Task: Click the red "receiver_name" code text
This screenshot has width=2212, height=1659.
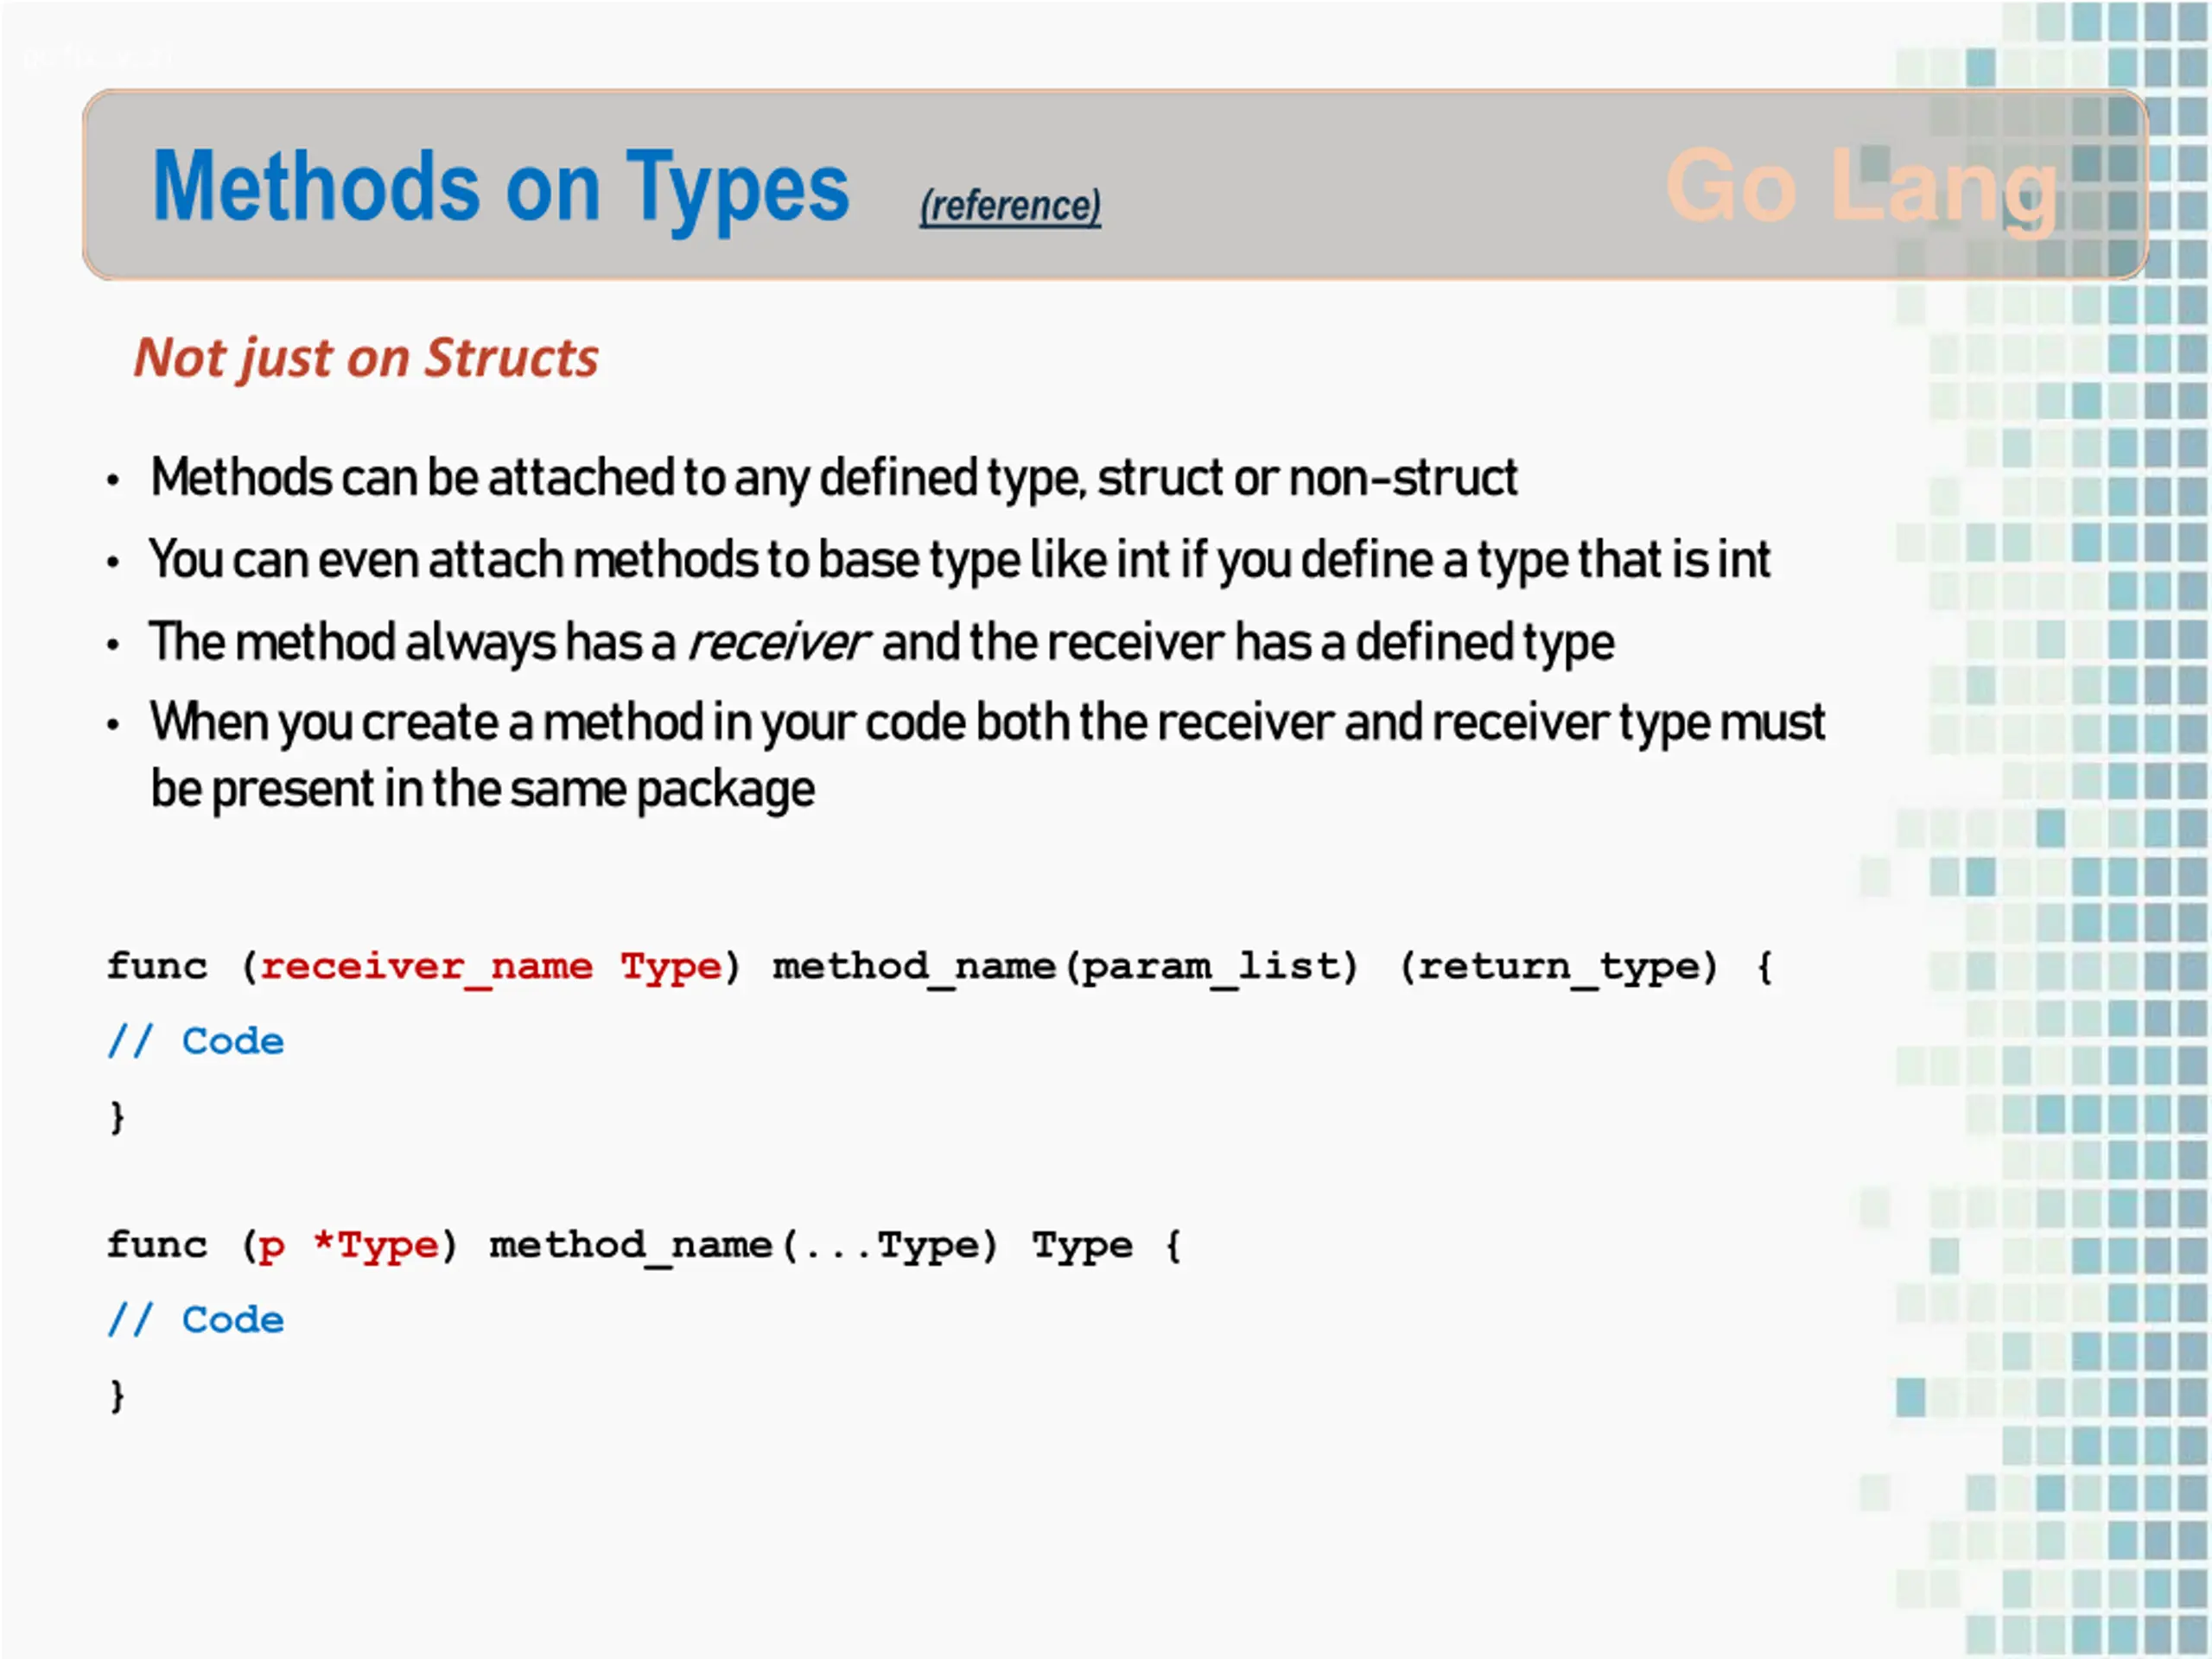Action: point(426,966)
